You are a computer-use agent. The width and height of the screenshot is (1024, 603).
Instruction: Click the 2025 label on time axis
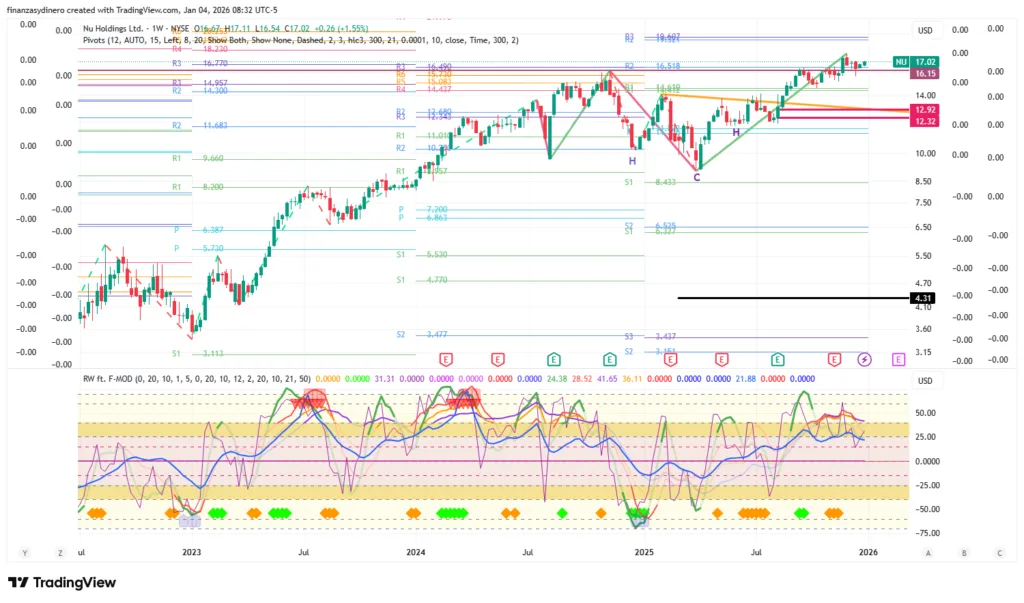click(643, 551)
